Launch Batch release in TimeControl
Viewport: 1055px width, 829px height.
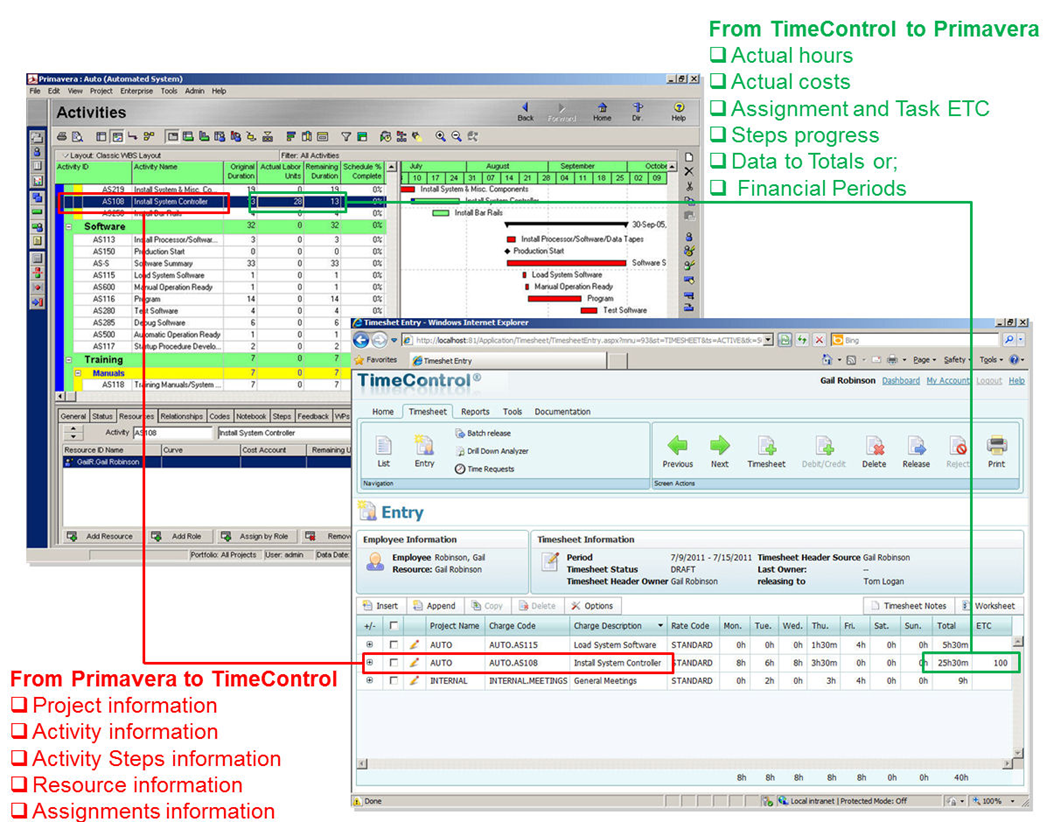pos(483,433)
